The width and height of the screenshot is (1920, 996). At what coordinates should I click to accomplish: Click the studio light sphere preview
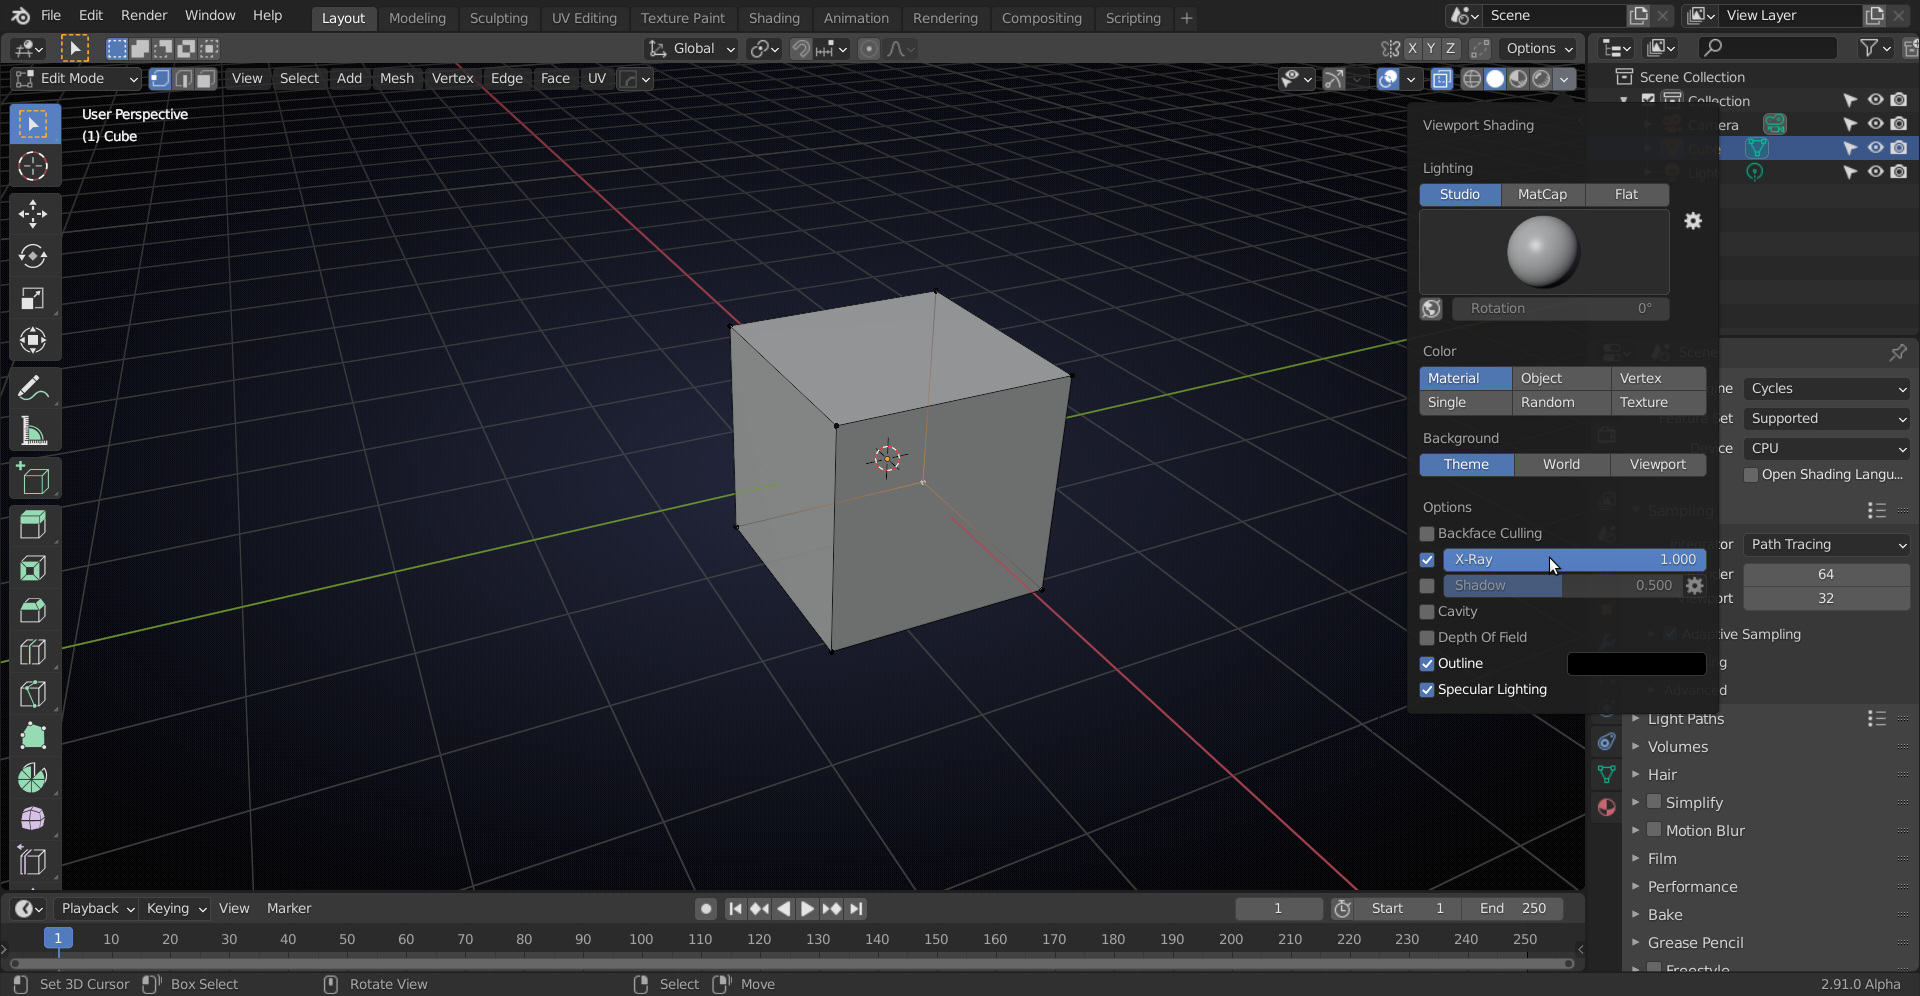[x=1543, y=252]
